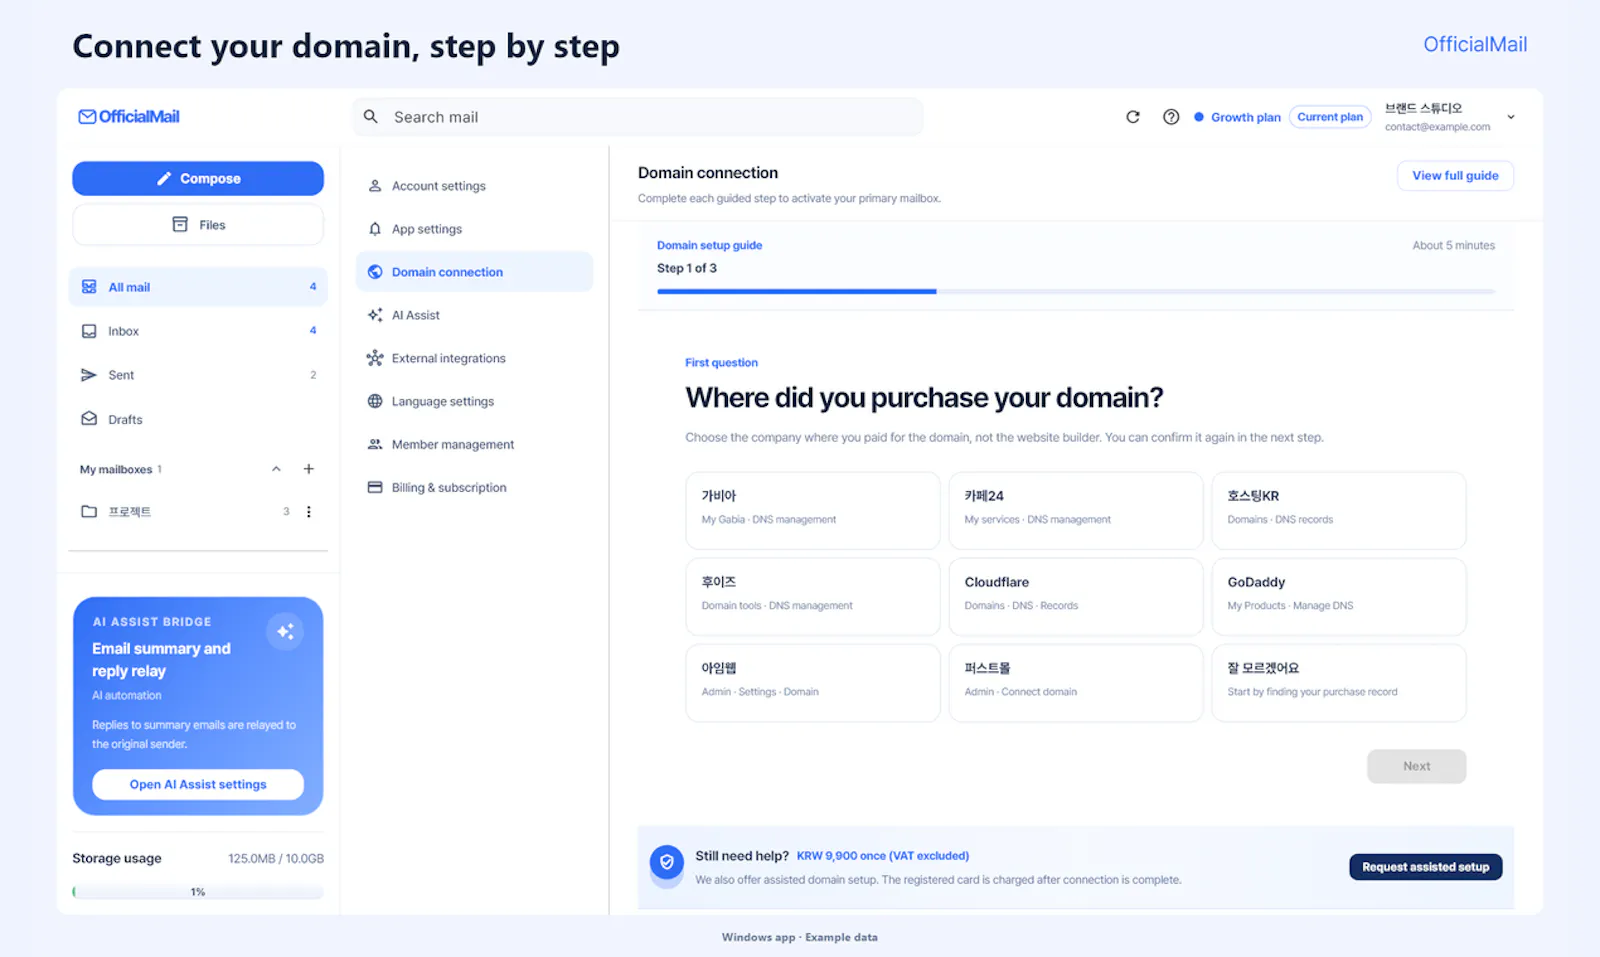Viewport: 1600px width, 957px height.
Task: Open Billing & subscription
Action: pos(474,487)
